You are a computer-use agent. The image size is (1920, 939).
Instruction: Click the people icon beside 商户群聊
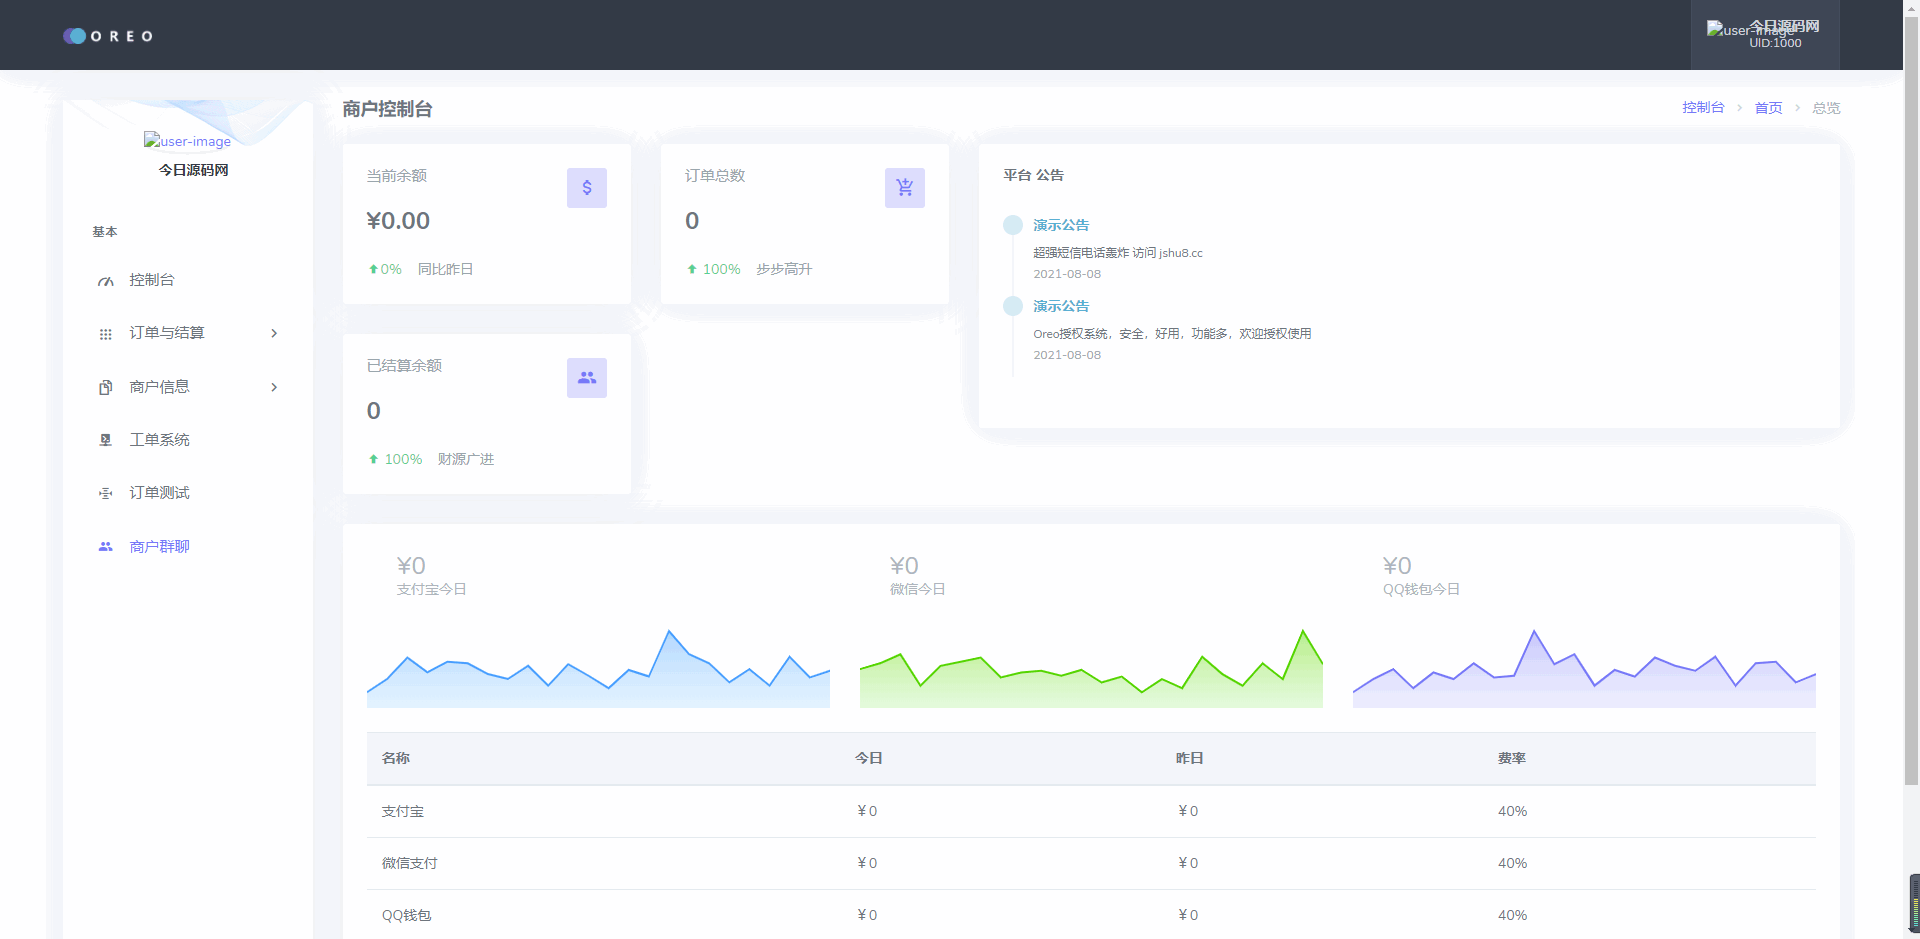105,547
